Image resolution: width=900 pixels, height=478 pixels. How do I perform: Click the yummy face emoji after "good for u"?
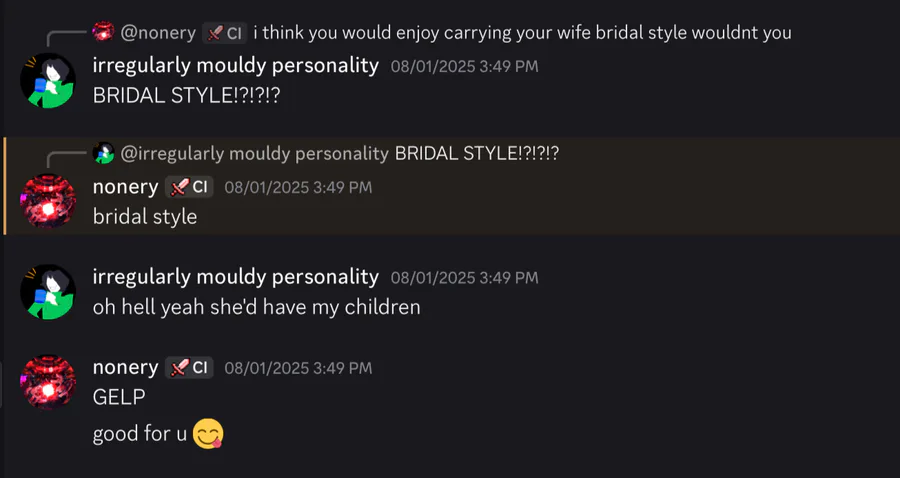point(208,434)
